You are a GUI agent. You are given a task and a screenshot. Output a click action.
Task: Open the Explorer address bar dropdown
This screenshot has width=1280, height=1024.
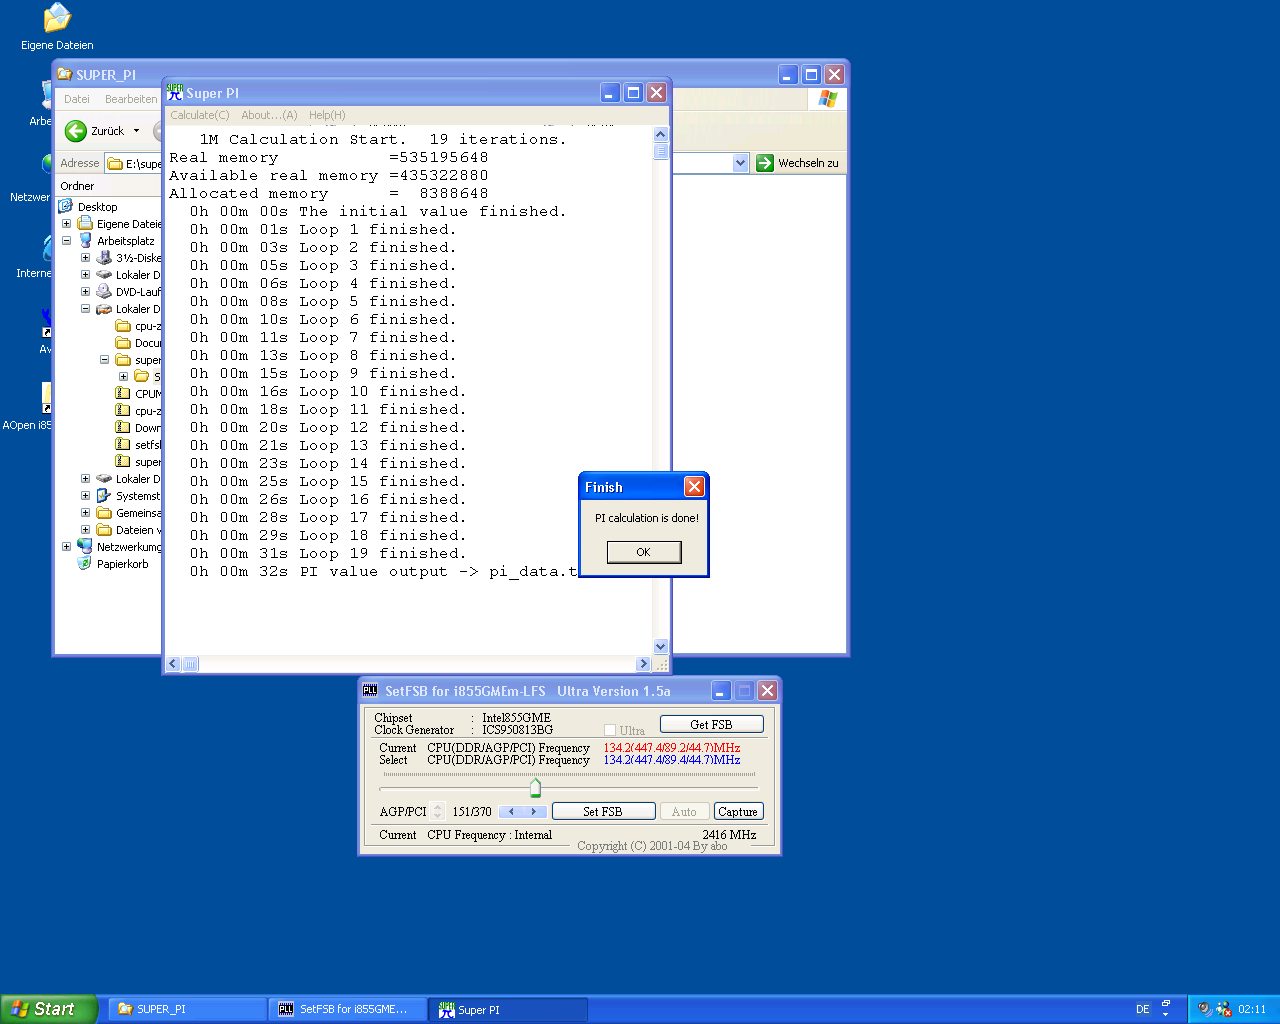(740, 163)
